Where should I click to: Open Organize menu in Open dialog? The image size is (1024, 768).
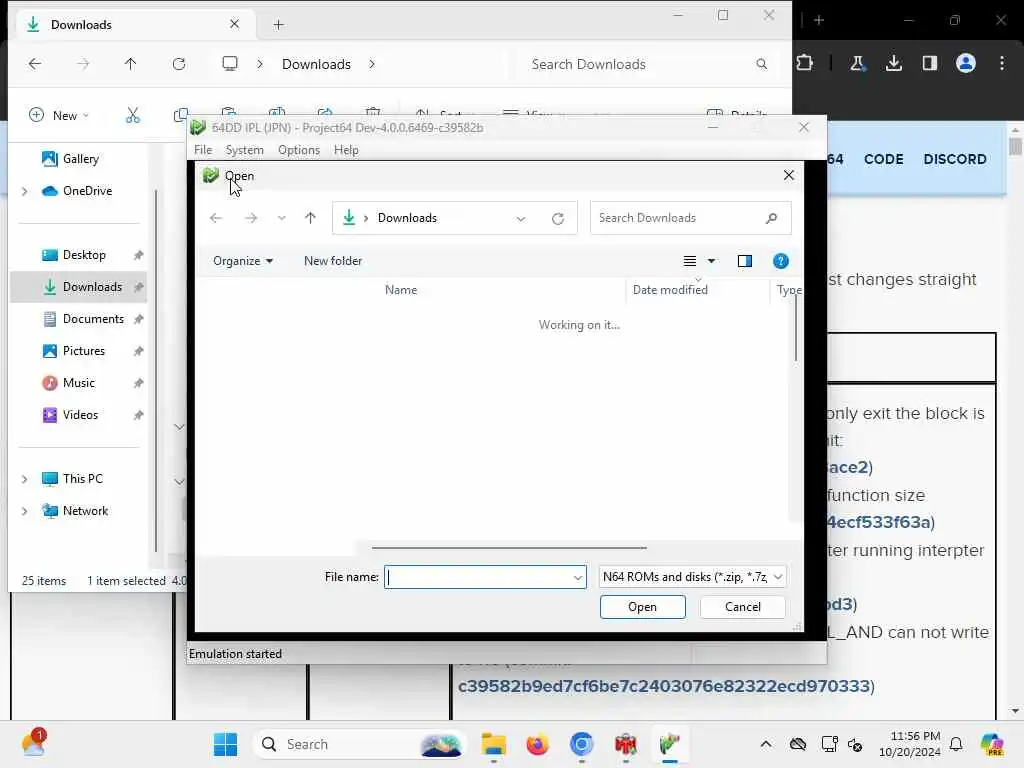[x=242, y=261]
